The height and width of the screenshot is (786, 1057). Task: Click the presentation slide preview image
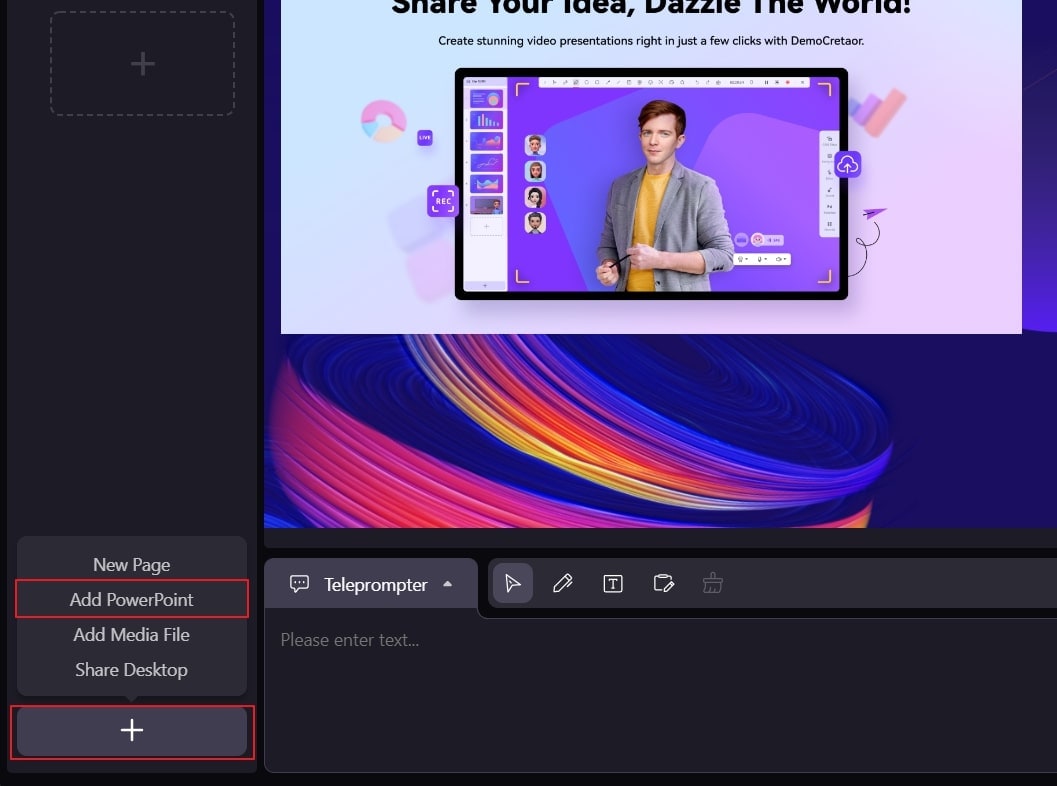[651, 166]
